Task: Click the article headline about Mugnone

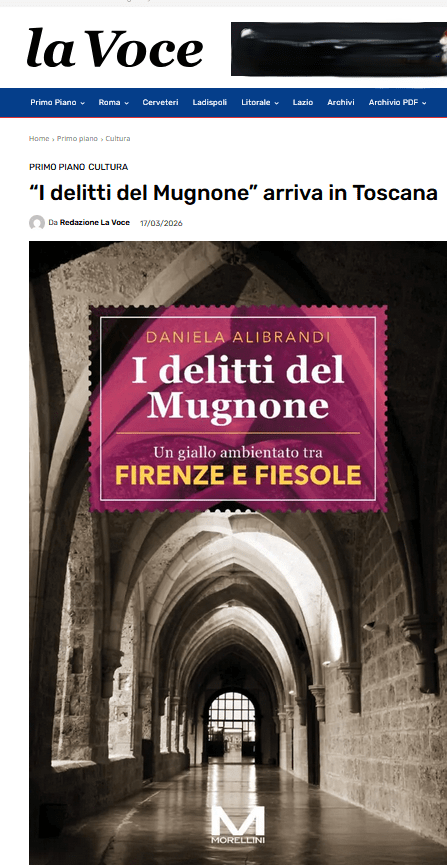Action: pos(233,193)
